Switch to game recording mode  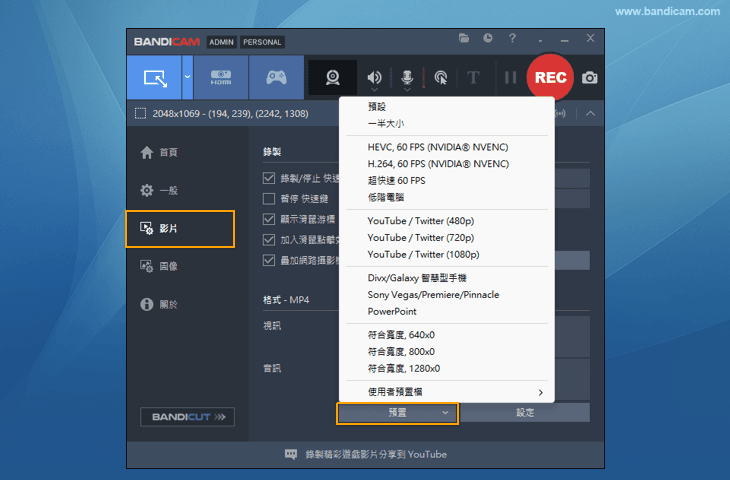tap(277, 77)
